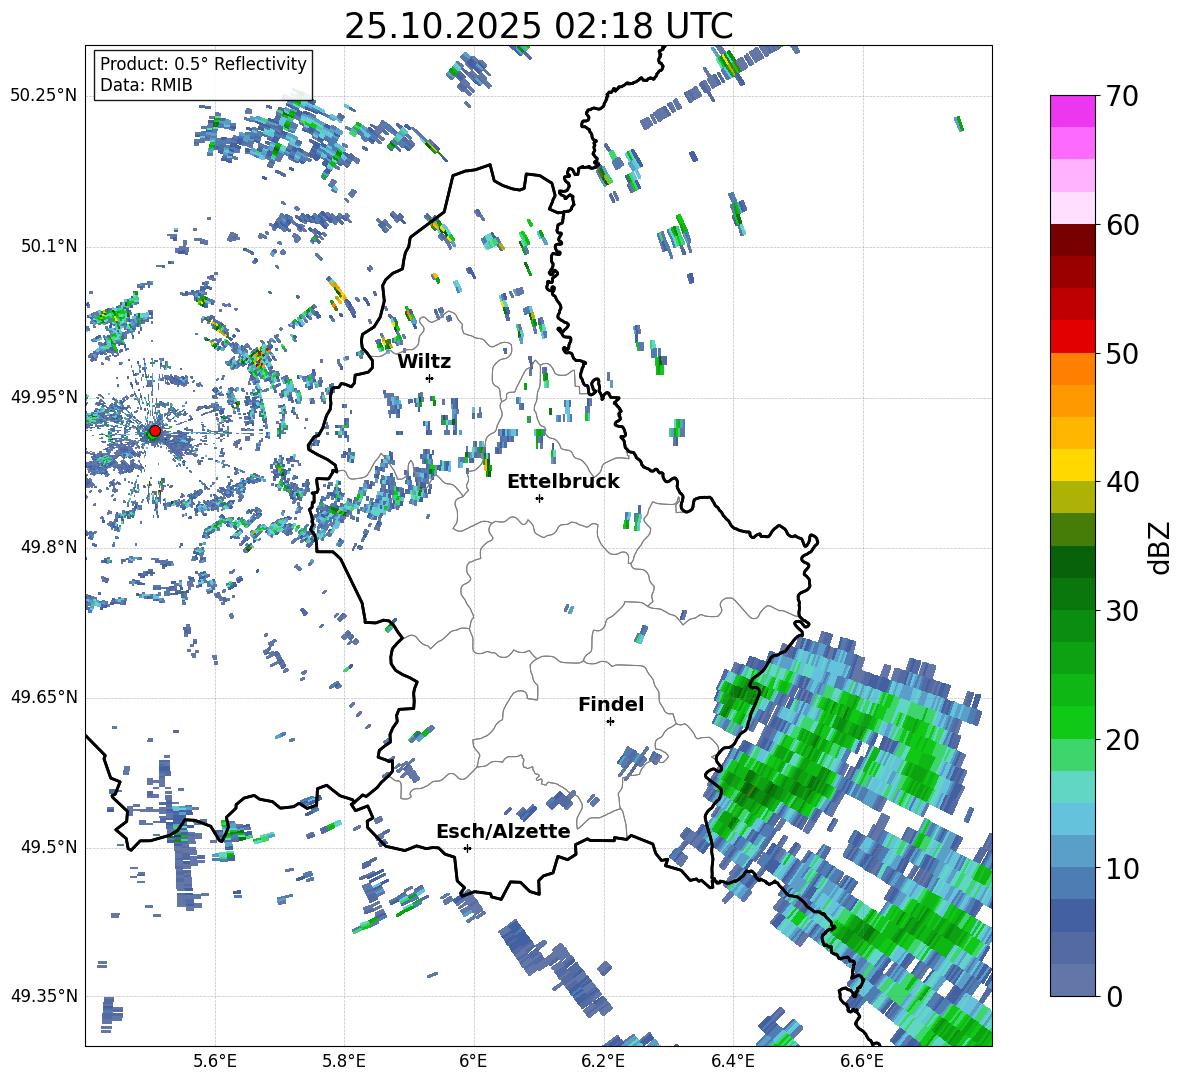The width and height of the screenshot is (1184, 1081).
Task: Click the 60 label on colorbar
Action: point(1121,225)
